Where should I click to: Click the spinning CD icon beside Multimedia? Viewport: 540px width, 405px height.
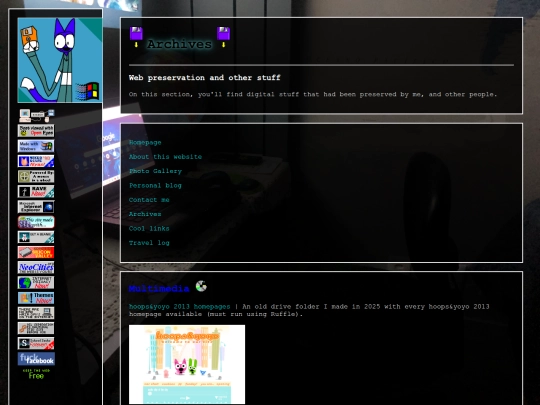[x=201, y=286]
